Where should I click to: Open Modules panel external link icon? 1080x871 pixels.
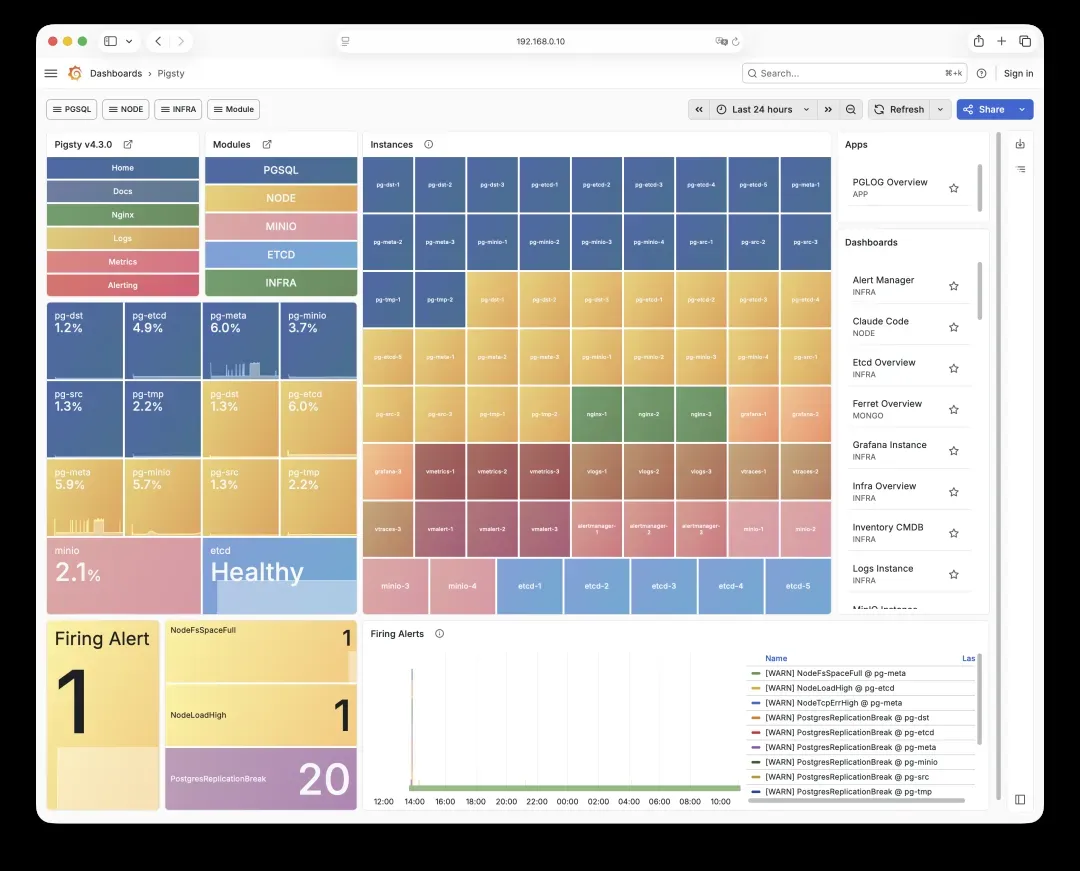(267, 145)
